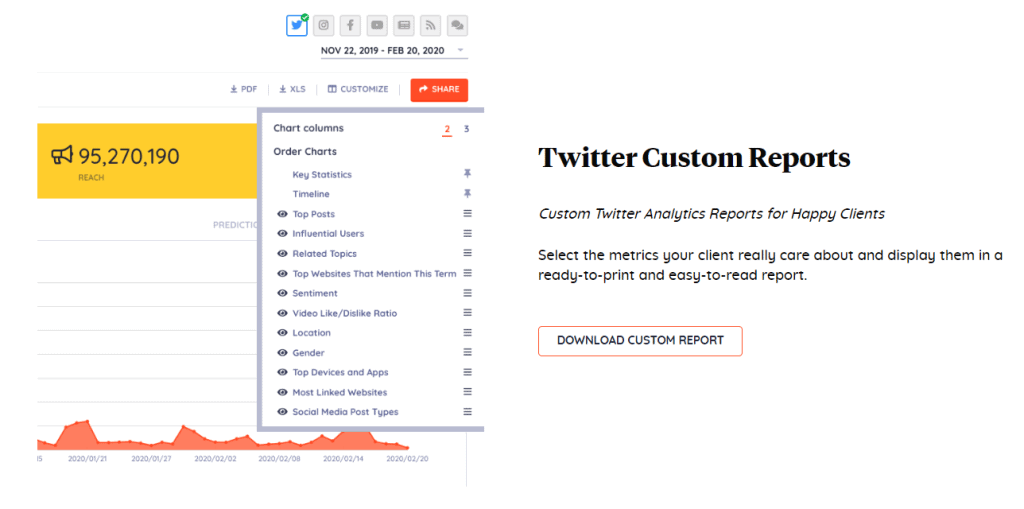
Task: Select the YouTube source icon
Action: tap(377, 25)
